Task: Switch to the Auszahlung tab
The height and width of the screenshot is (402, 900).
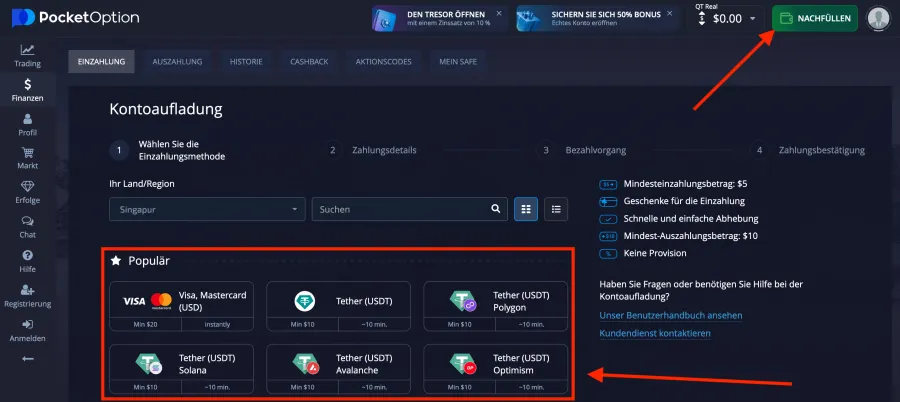Action: (x=177, y=61)
